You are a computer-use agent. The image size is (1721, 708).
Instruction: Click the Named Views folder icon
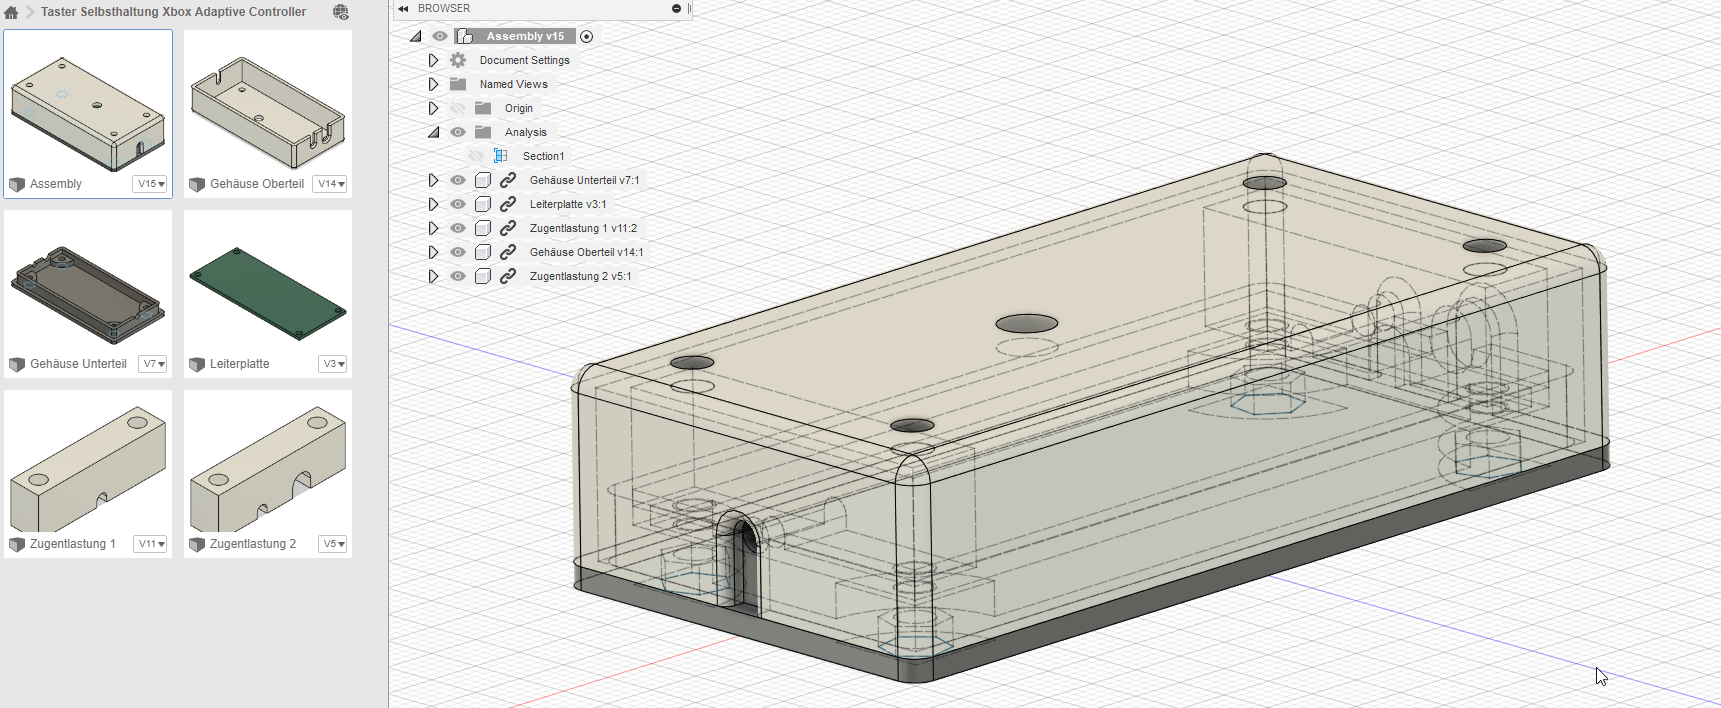(x=458, y=84)
